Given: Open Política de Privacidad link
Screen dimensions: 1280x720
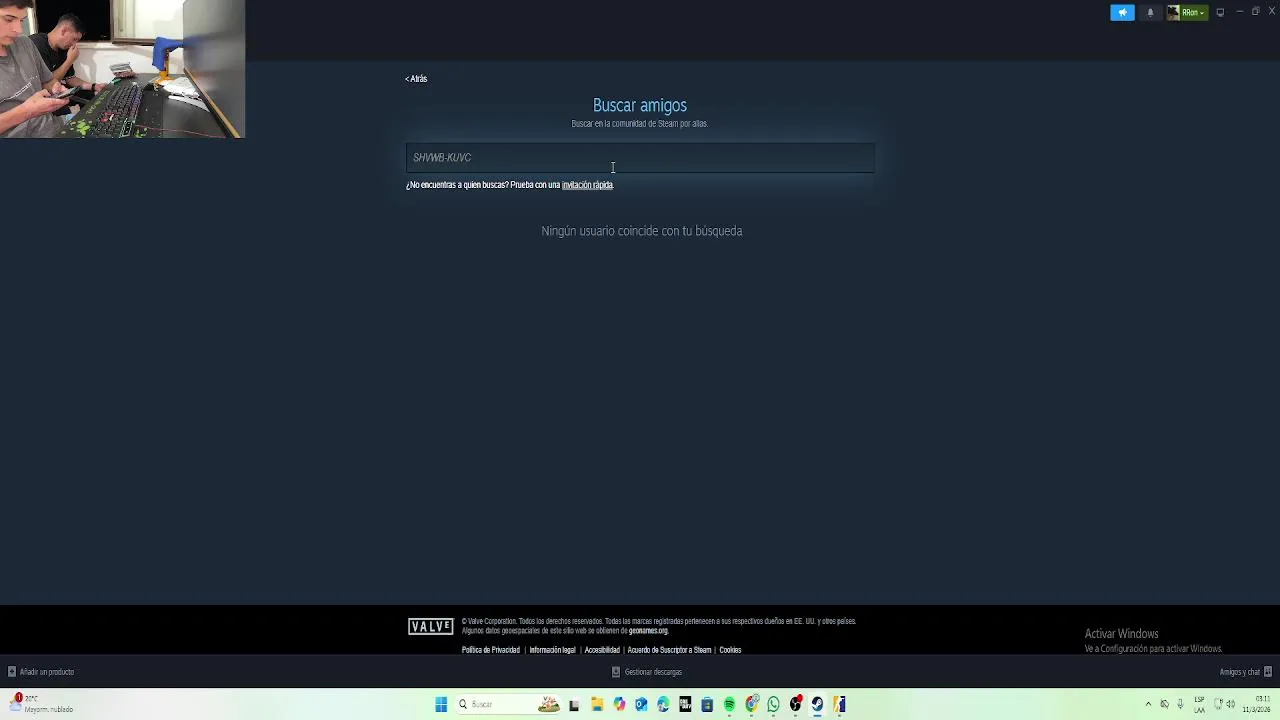Looking at the screenshot, I should pyautogui.click(x=491, y=650).
